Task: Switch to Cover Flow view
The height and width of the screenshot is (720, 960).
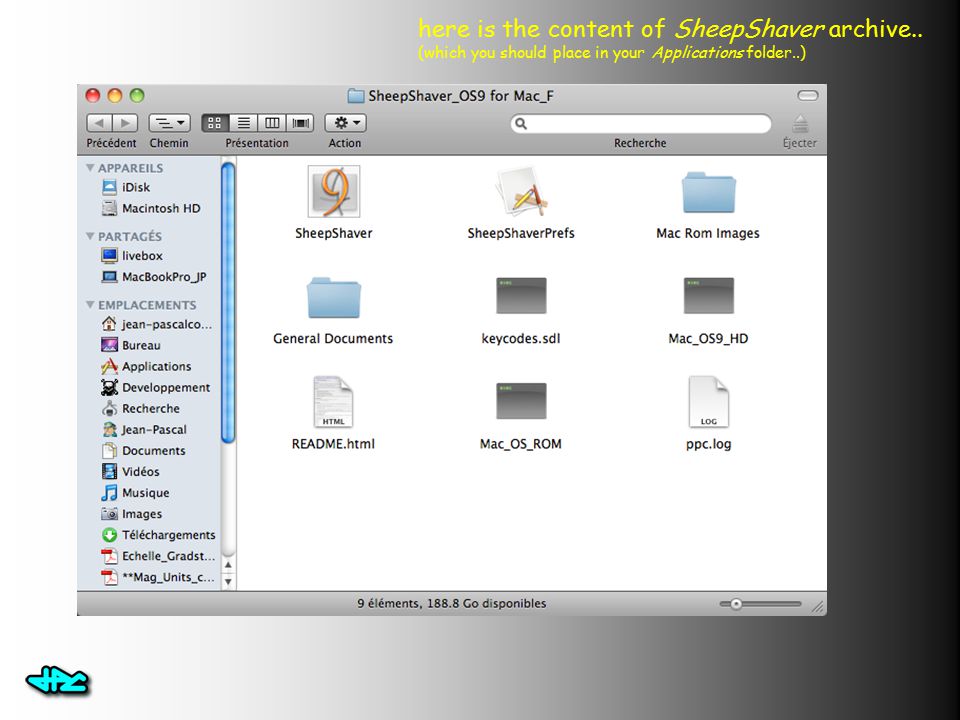Action: (x=300, y=123)
